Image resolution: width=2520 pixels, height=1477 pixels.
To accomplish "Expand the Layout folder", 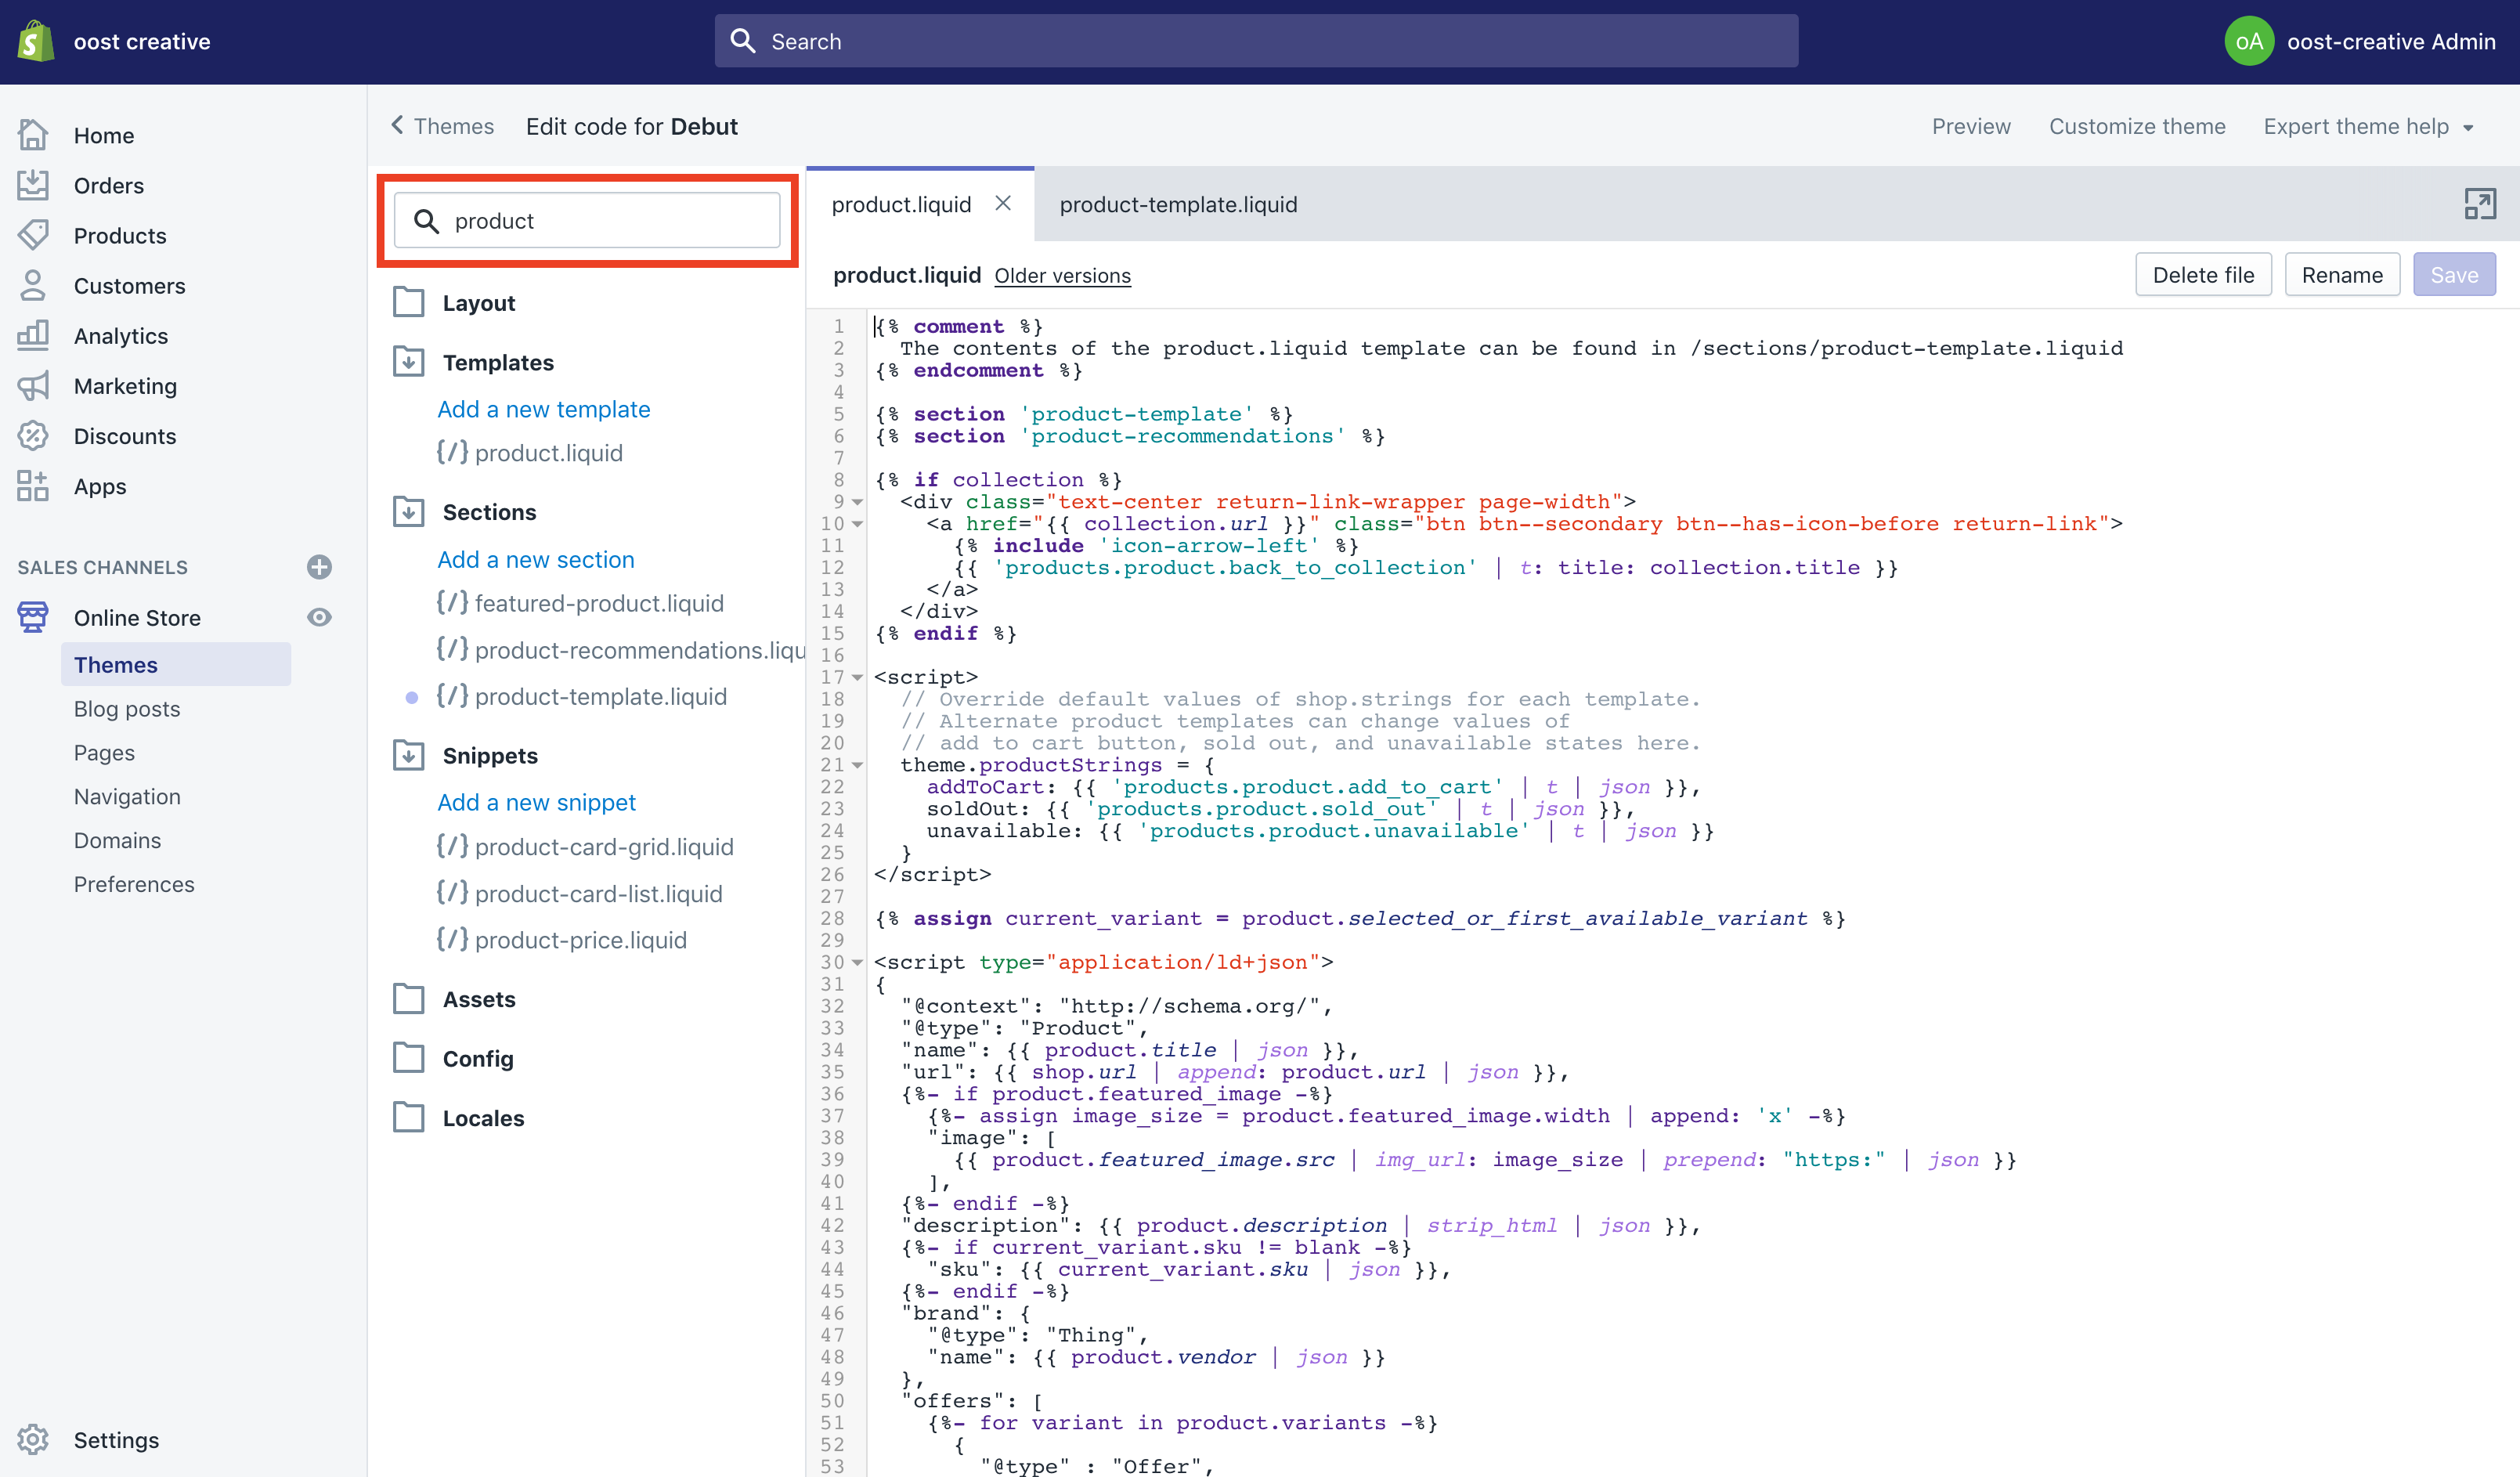I will click(x=409, y=302).
